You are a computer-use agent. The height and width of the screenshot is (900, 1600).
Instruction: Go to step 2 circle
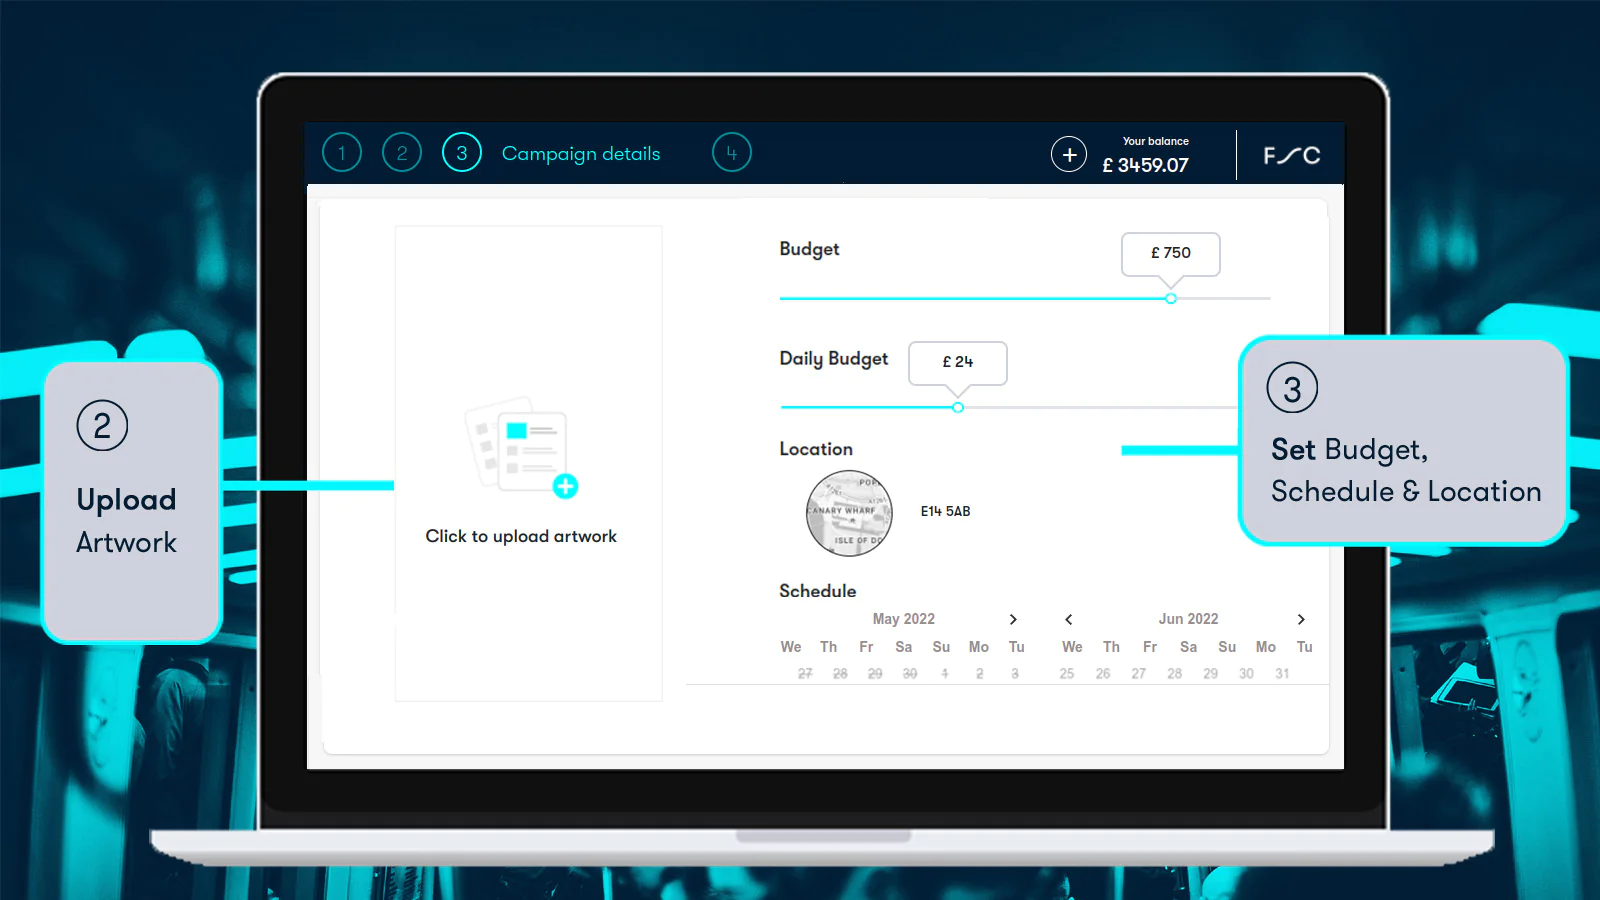(402, 153)
